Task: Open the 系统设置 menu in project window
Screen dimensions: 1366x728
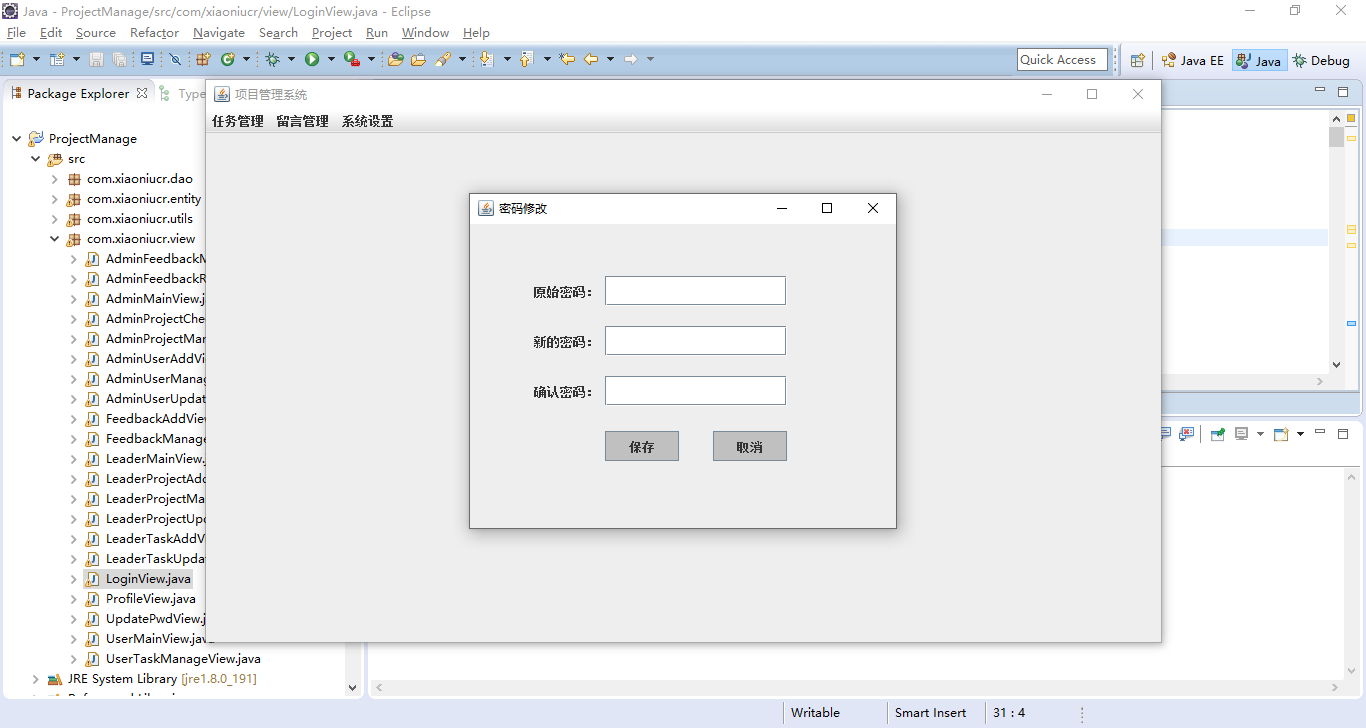Action: (x=368, y=121)
